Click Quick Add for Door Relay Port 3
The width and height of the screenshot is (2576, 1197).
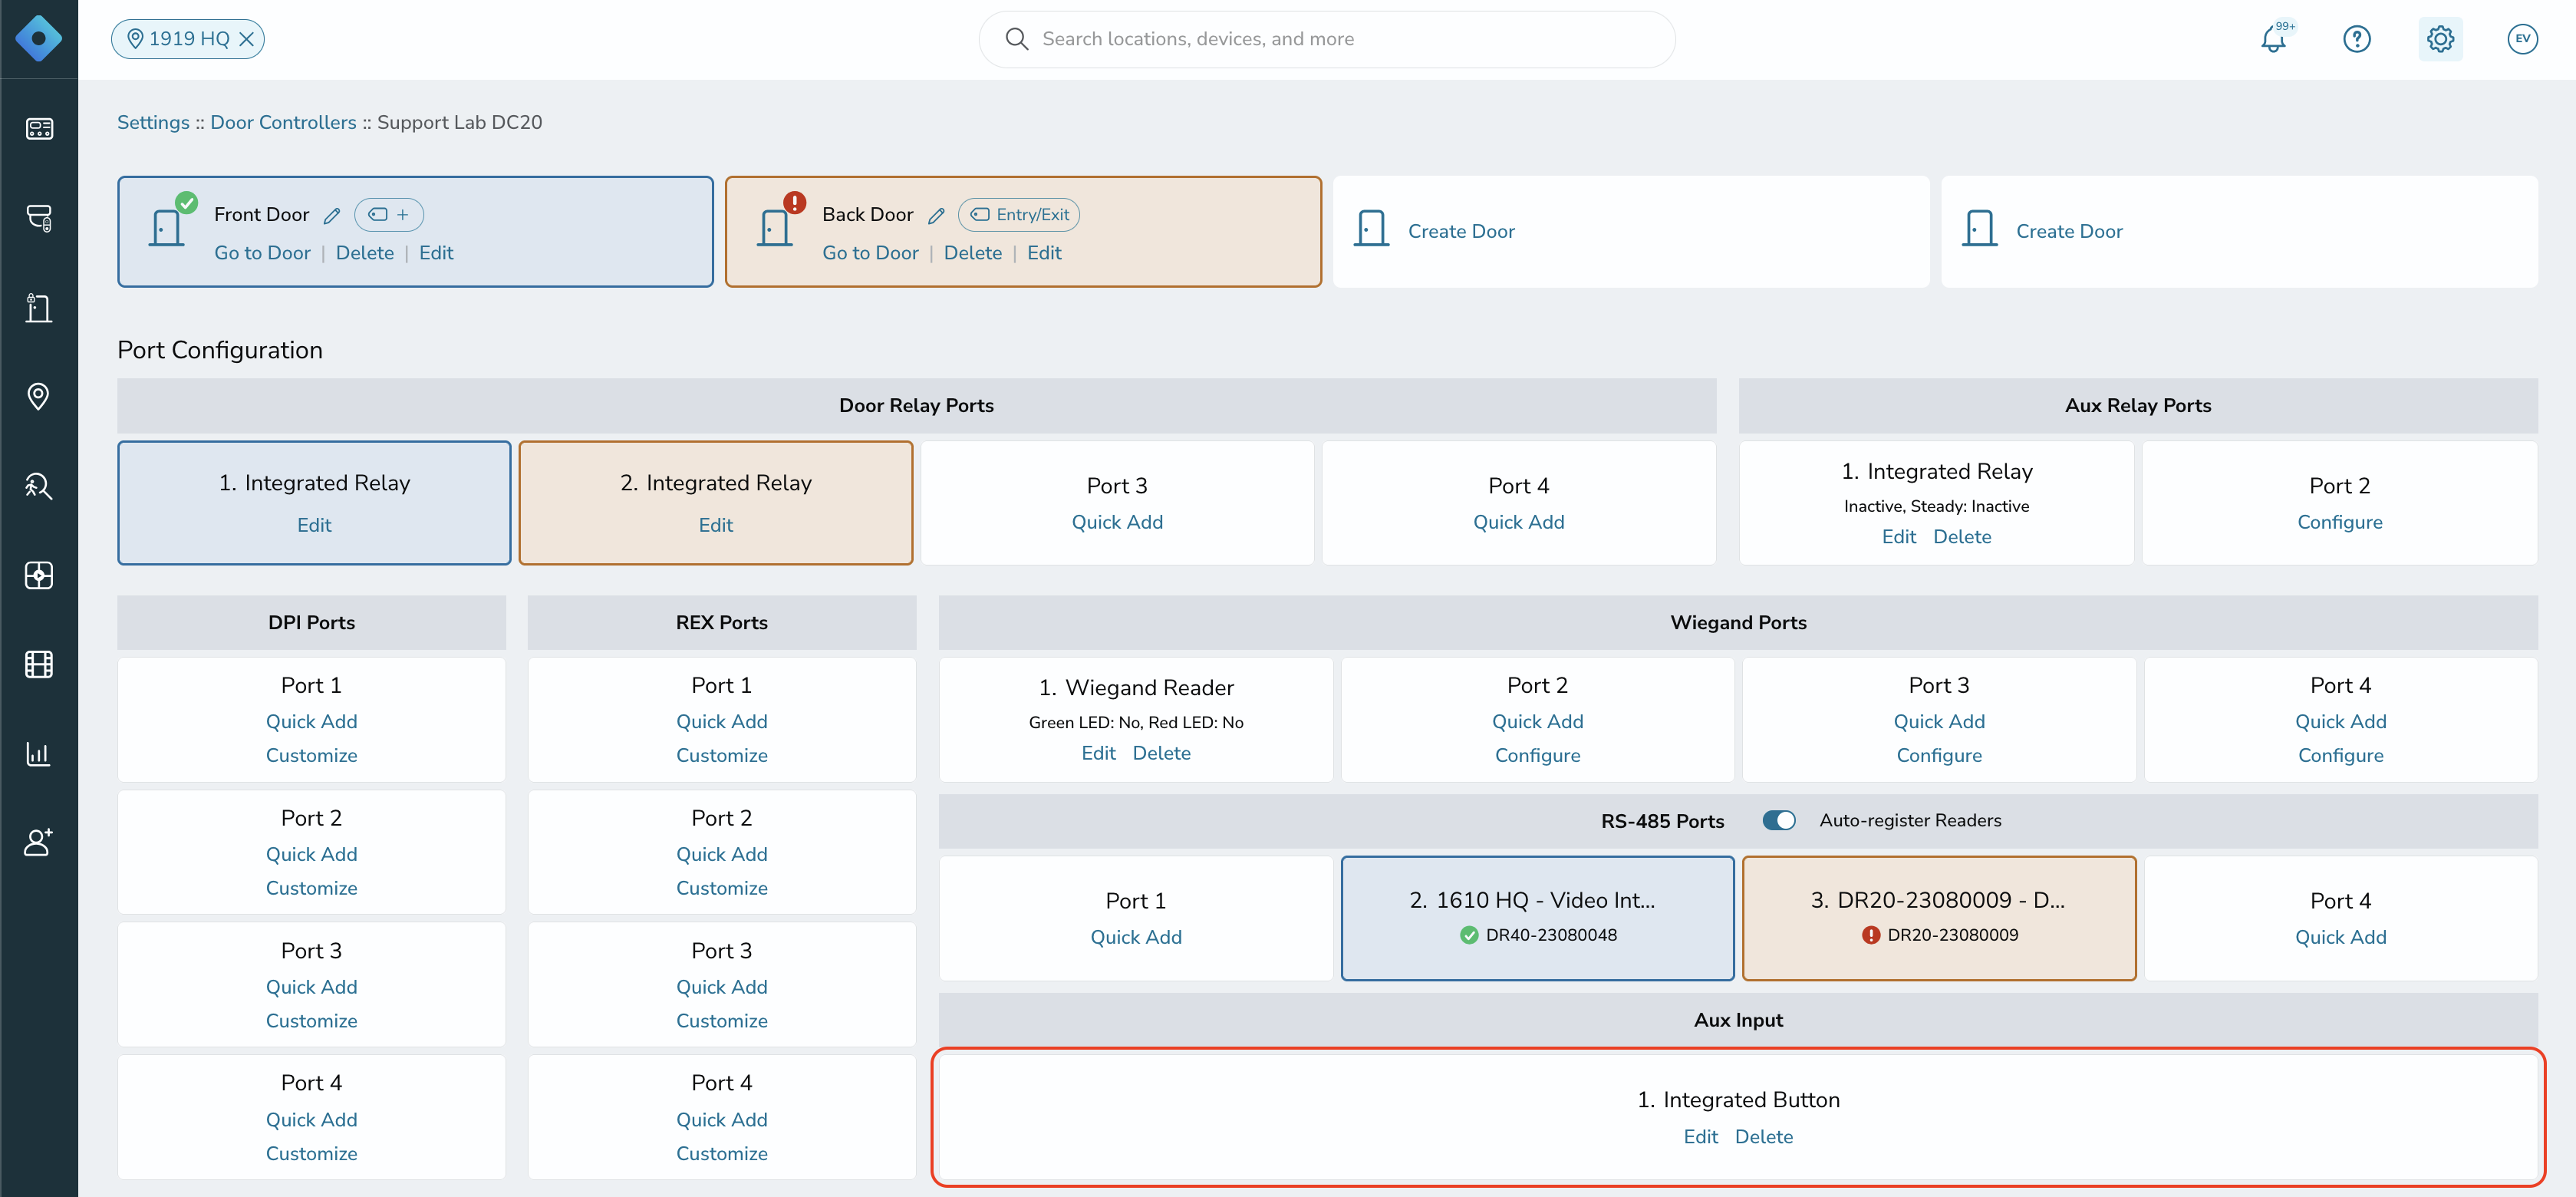tap(1117, 522)
